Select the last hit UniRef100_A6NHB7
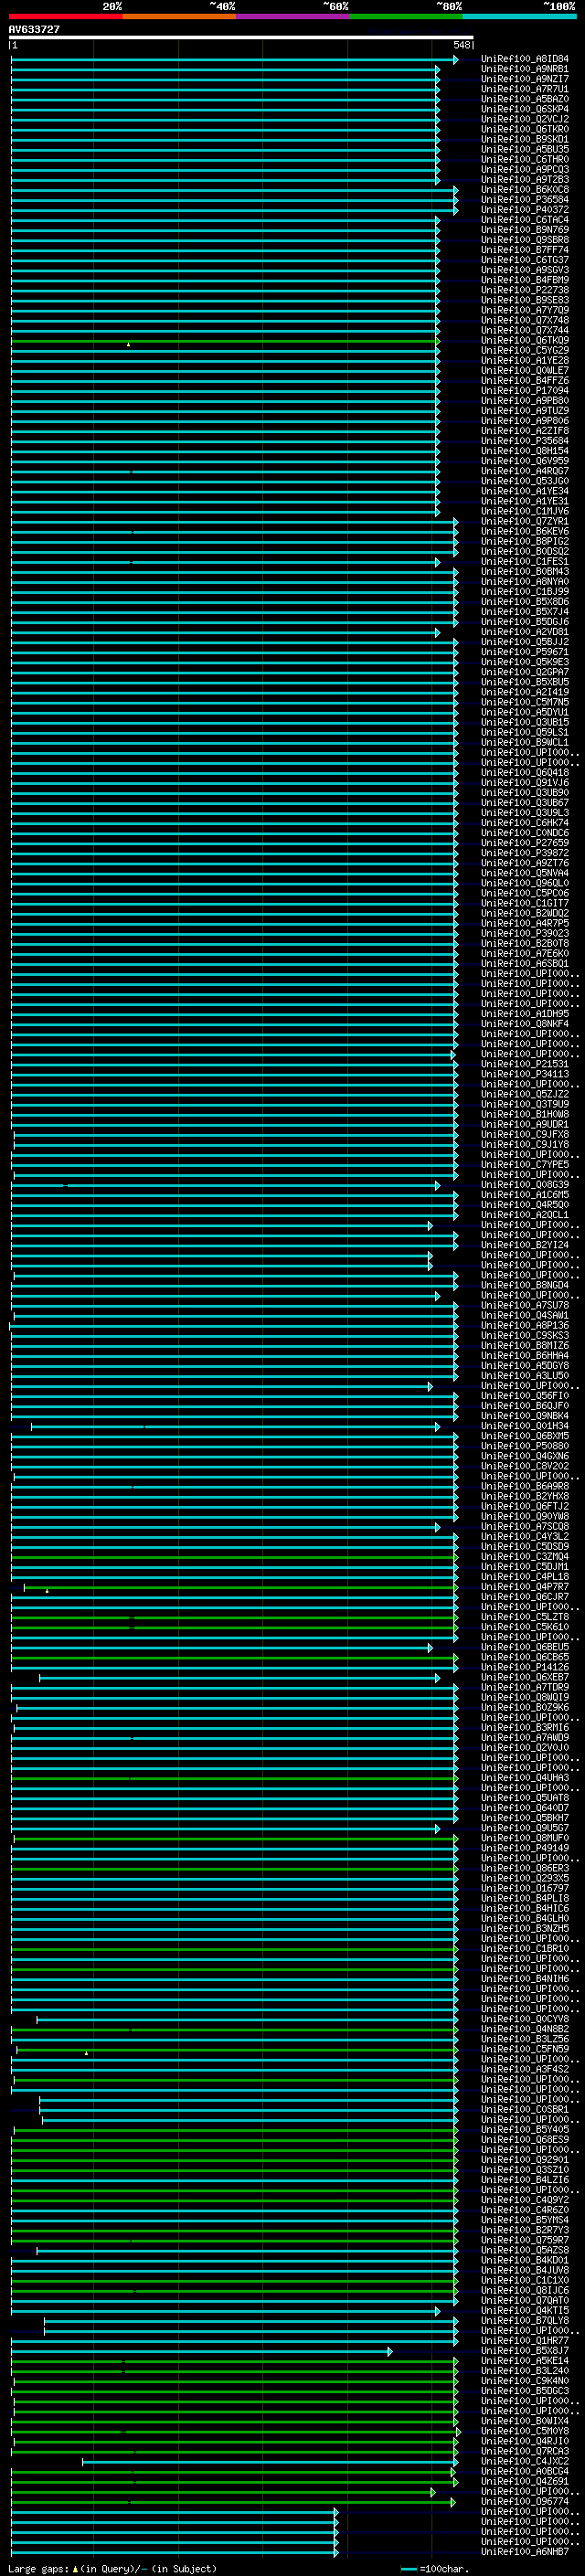 point(525,2552)
